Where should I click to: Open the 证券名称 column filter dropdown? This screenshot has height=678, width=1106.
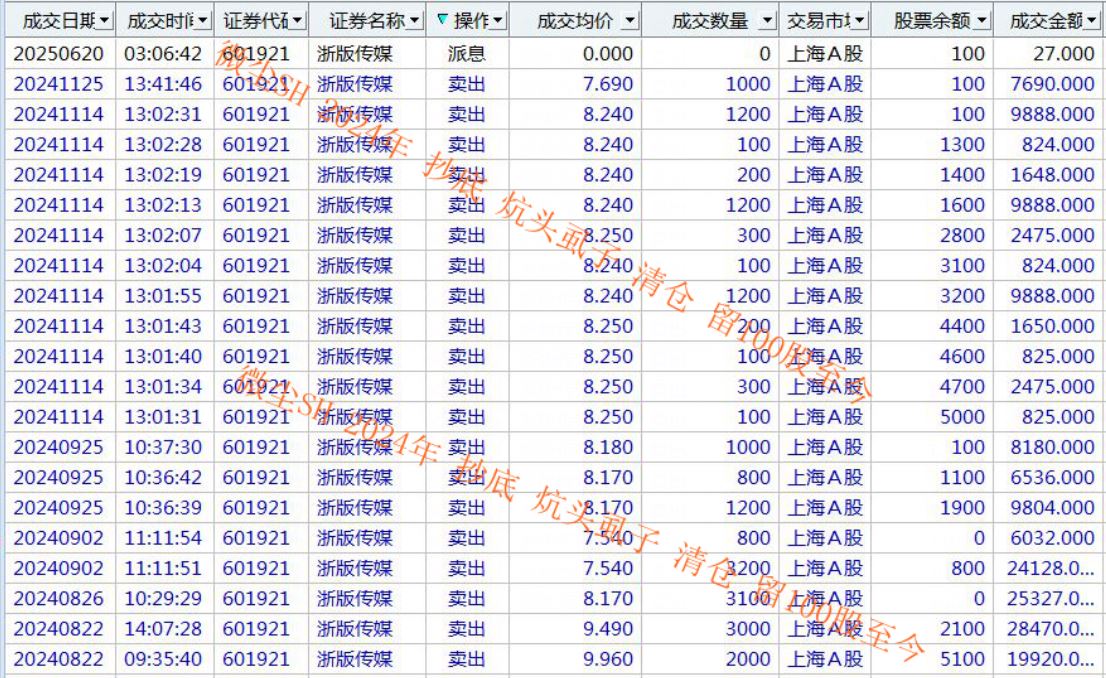(x=415, y=21)
